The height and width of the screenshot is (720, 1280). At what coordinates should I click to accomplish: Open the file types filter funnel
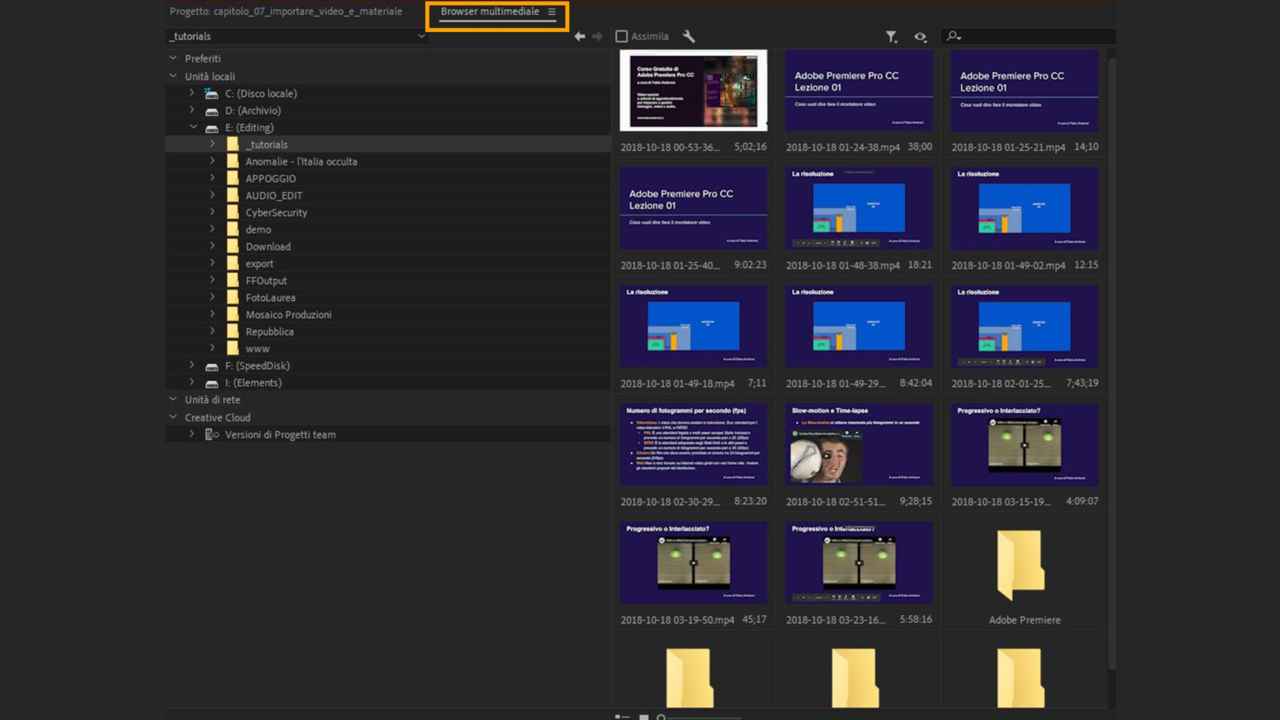891,37
